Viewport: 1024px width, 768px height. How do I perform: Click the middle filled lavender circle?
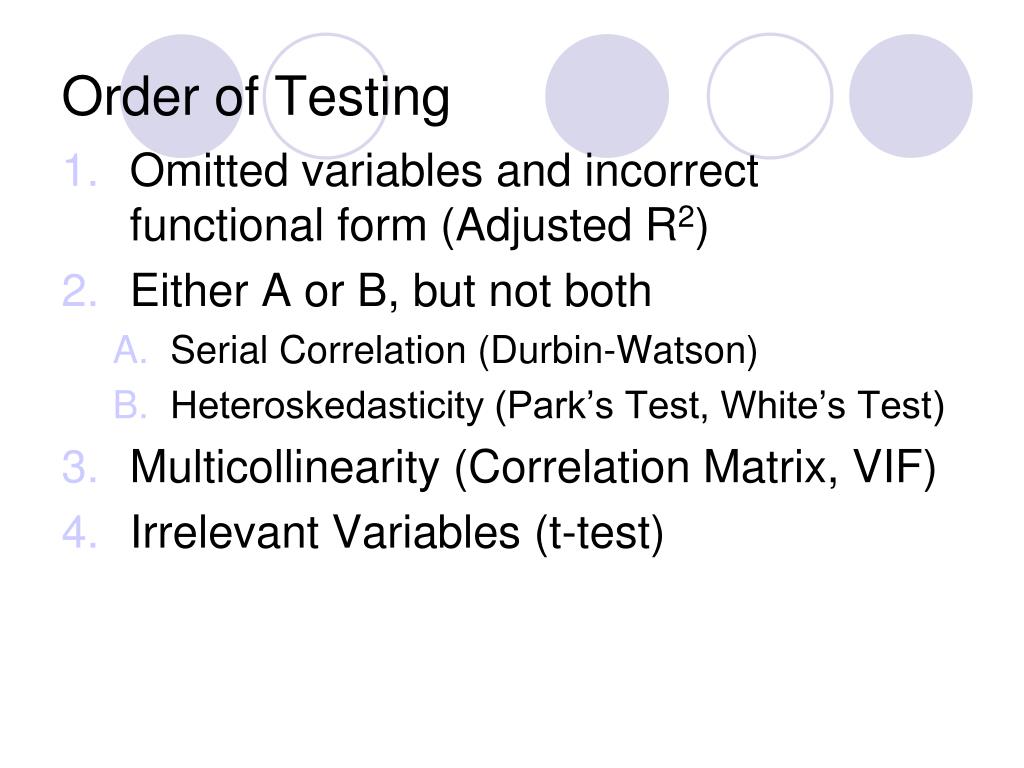[x=607, y=96]
